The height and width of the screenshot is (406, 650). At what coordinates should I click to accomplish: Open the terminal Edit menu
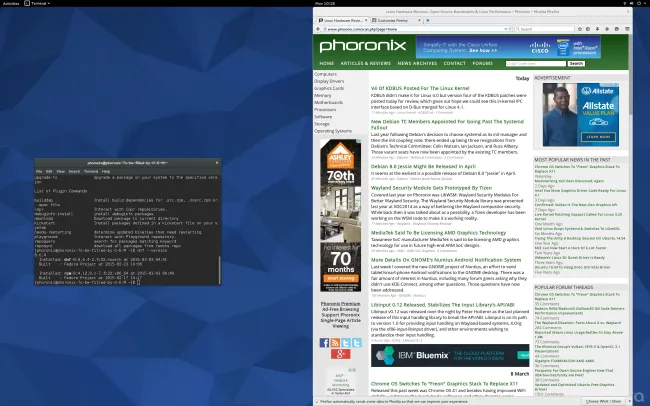(x=49, y=171)
